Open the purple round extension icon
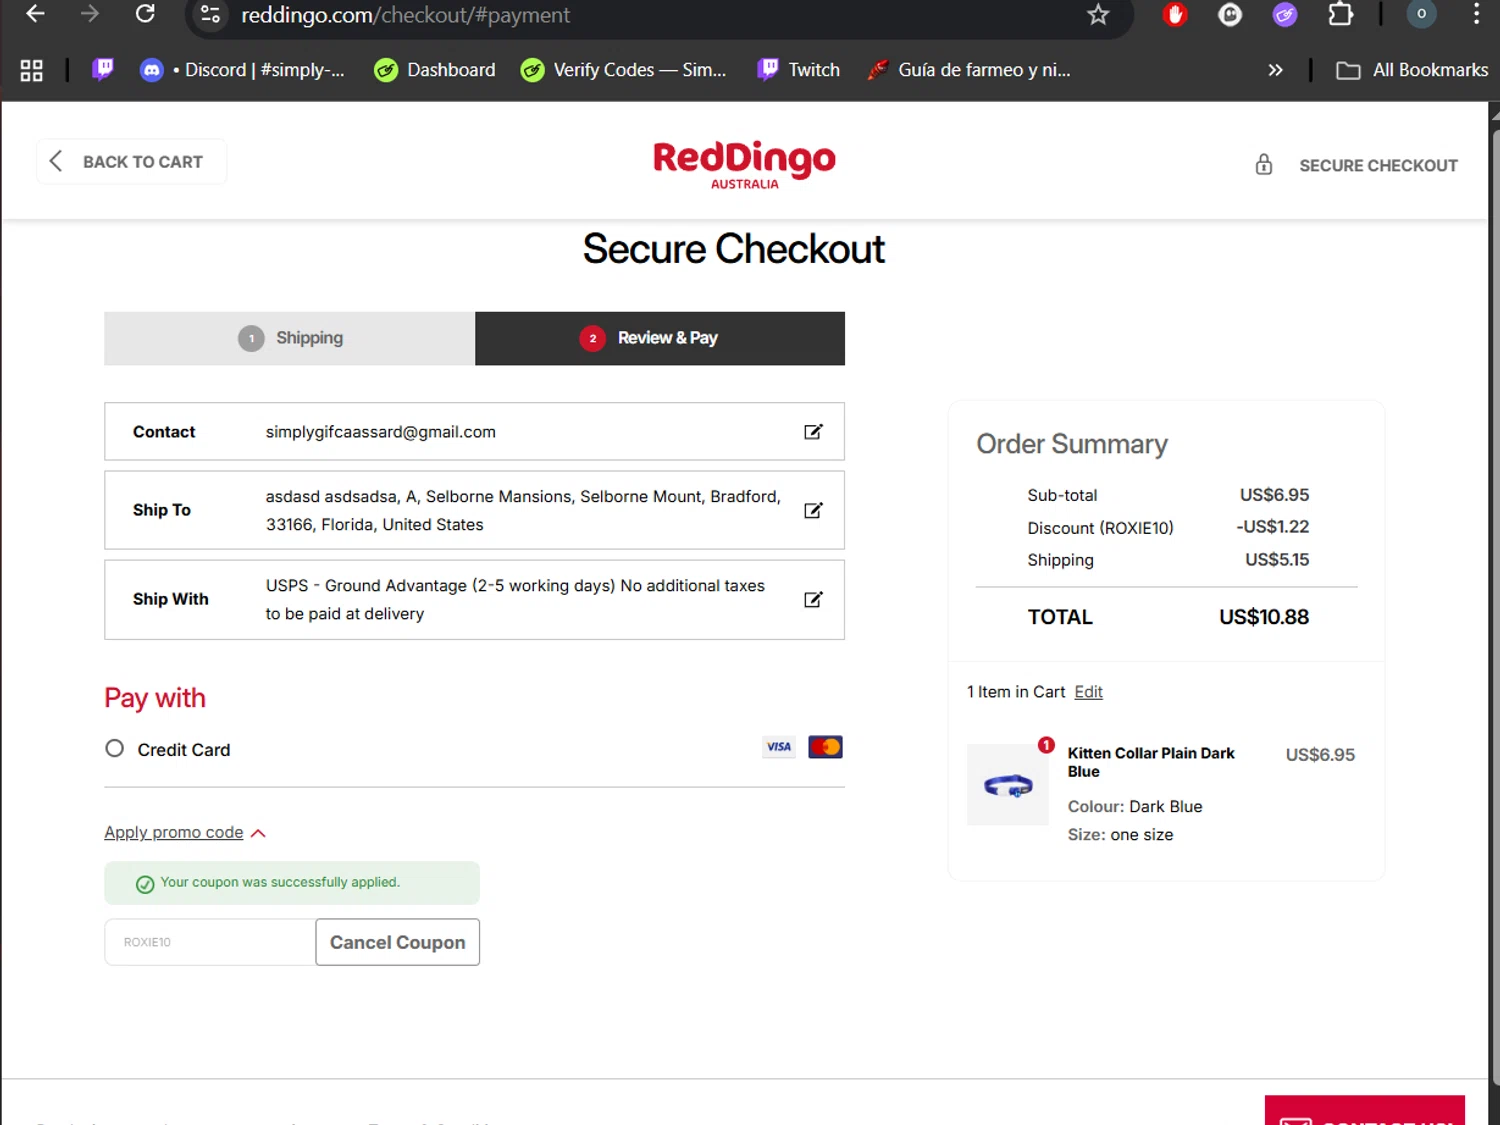This screenshot has width=1500, height=1125. (x=1285, y=14)
